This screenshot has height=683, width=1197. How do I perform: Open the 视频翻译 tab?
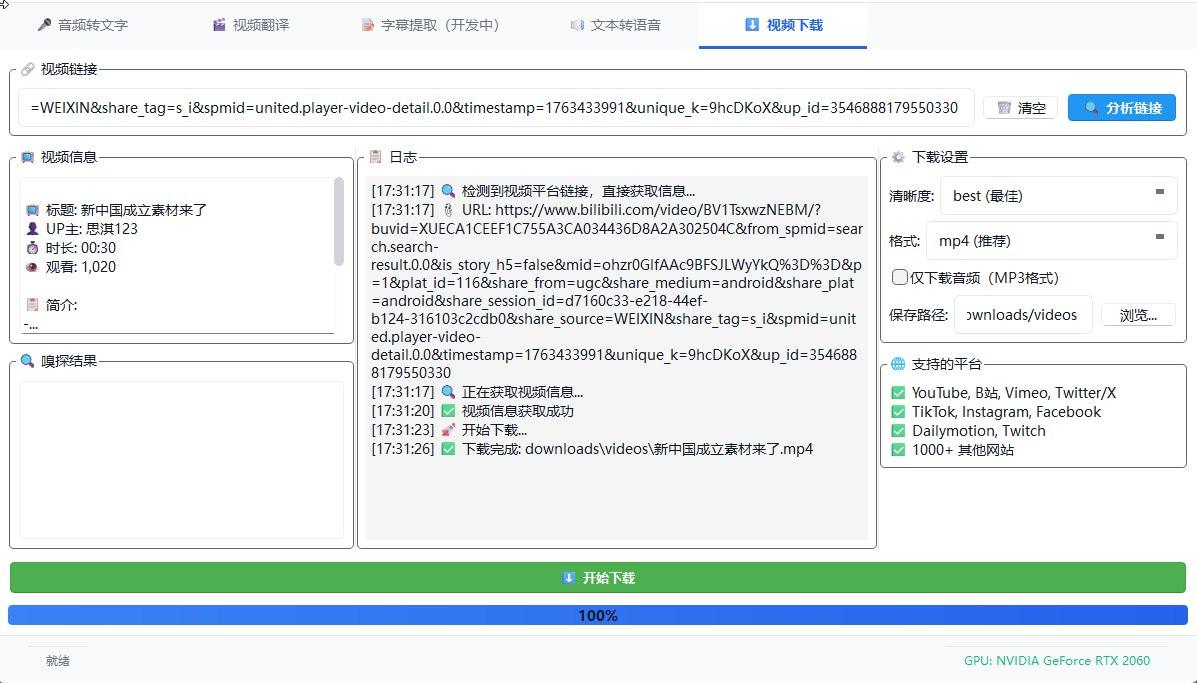coord(251,25)
